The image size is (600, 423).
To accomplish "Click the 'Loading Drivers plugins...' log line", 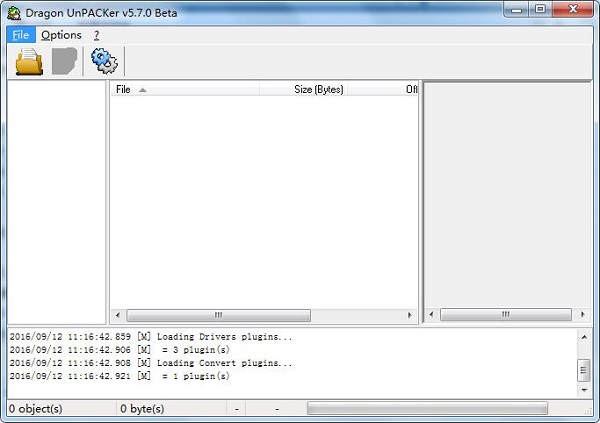I will click(151, 337).
